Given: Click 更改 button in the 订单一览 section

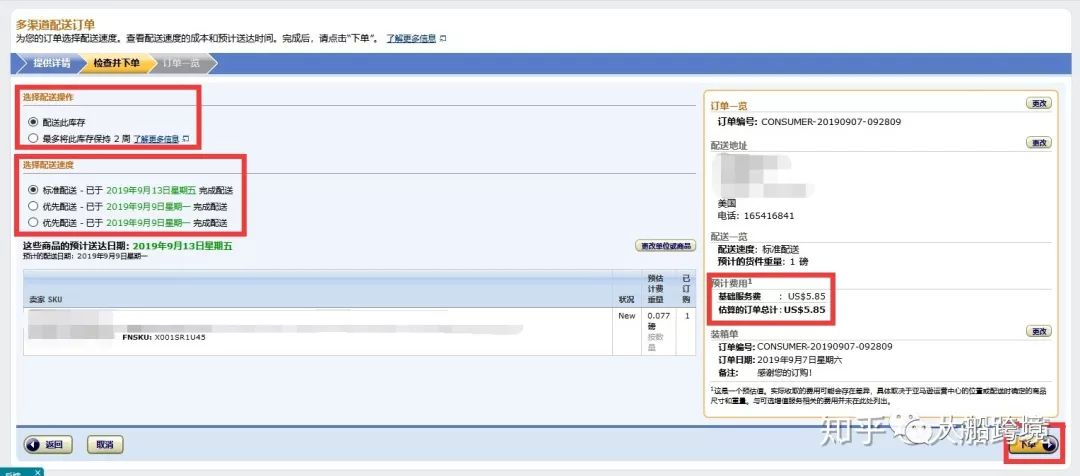Looking at the screenshot, I should [1039, 103].
